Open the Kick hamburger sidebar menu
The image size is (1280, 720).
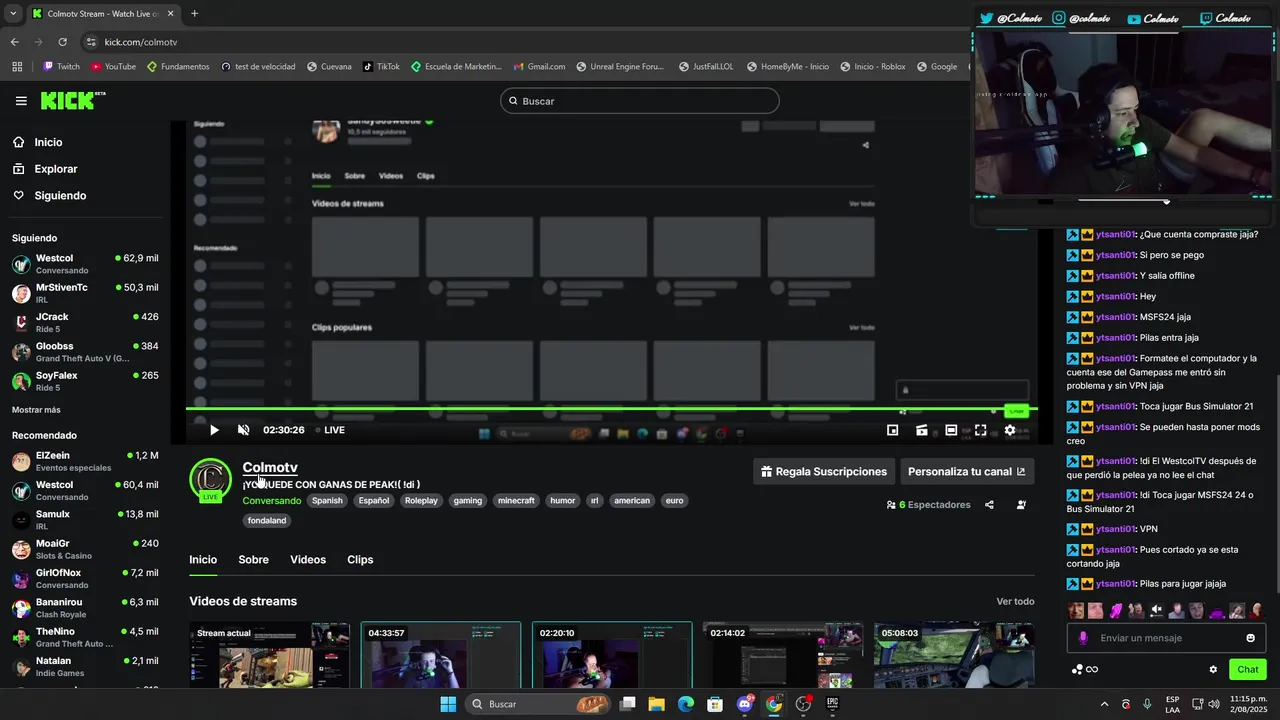(21, 101)
